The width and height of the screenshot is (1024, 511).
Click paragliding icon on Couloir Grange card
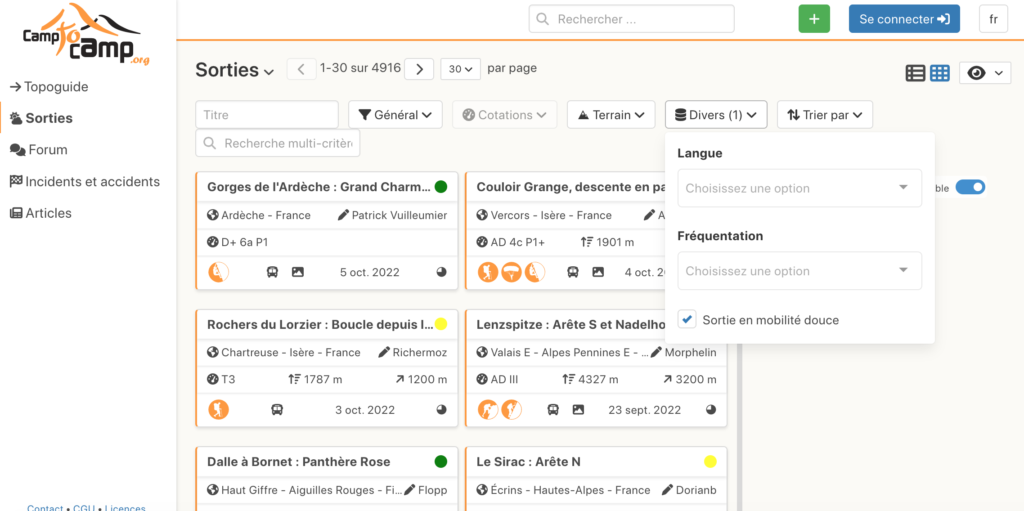pyautogui.click(x=511, y=272)
